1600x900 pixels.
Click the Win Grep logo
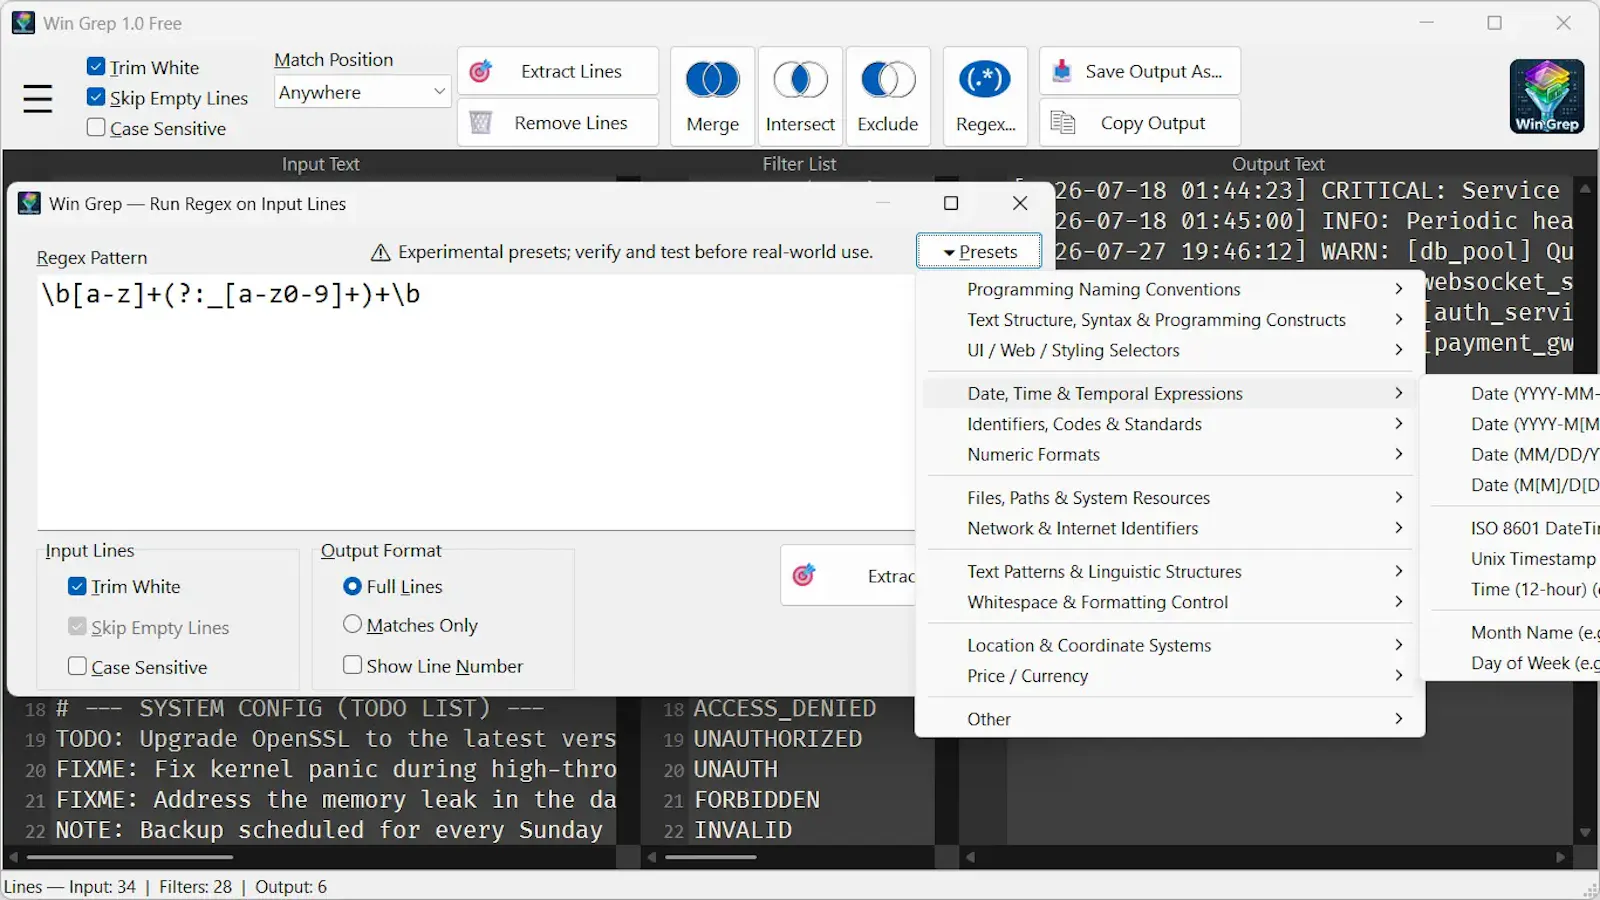pos(1547,96)
